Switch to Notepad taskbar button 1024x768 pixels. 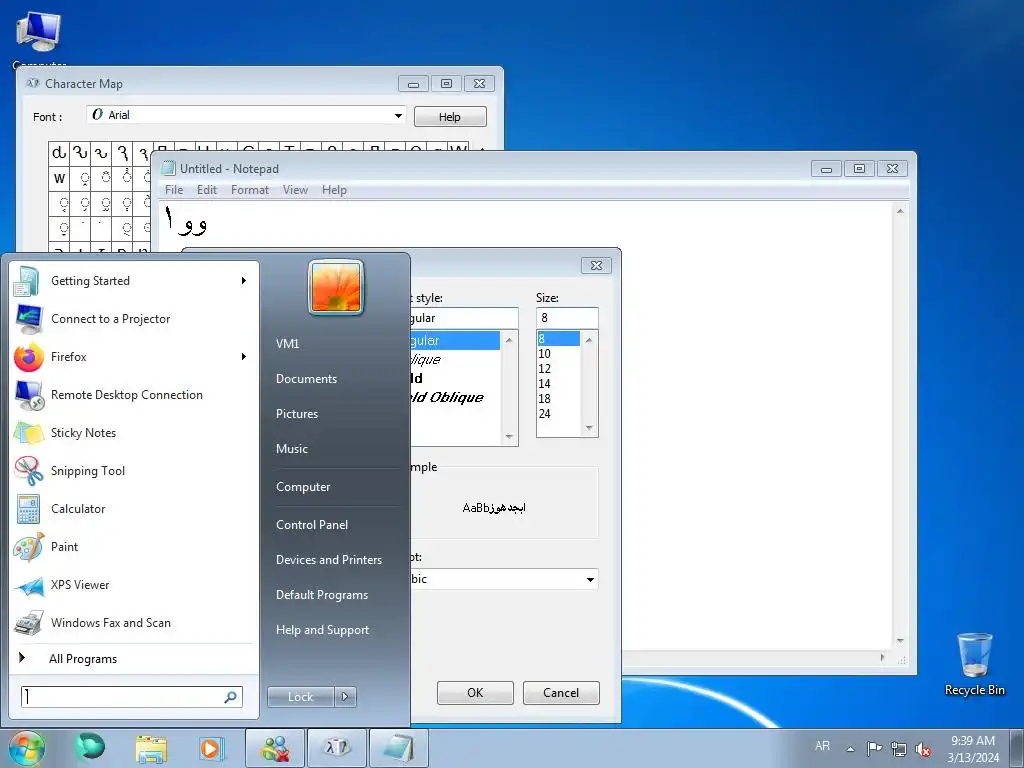399,748
